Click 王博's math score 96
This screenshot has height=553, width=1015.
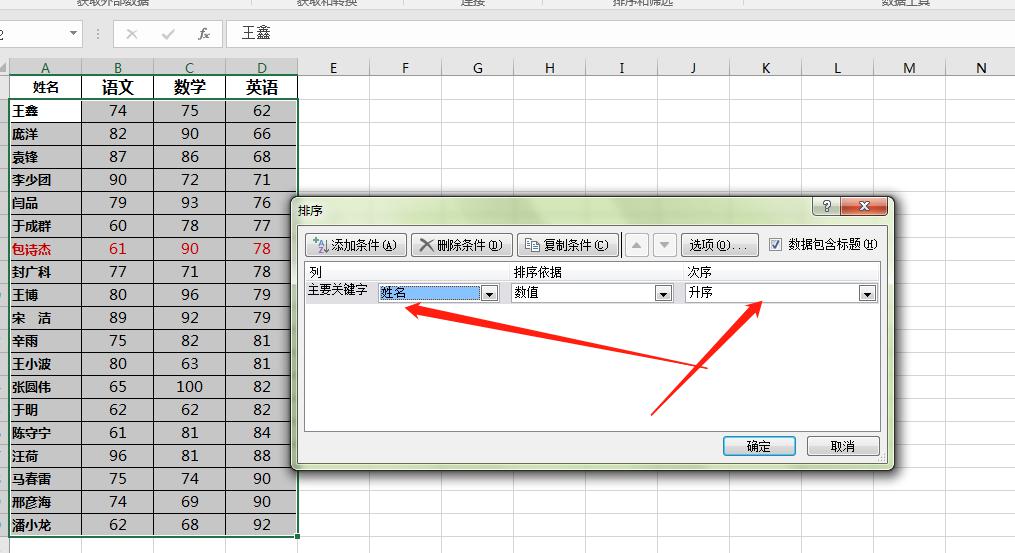[x=190, y=295]
